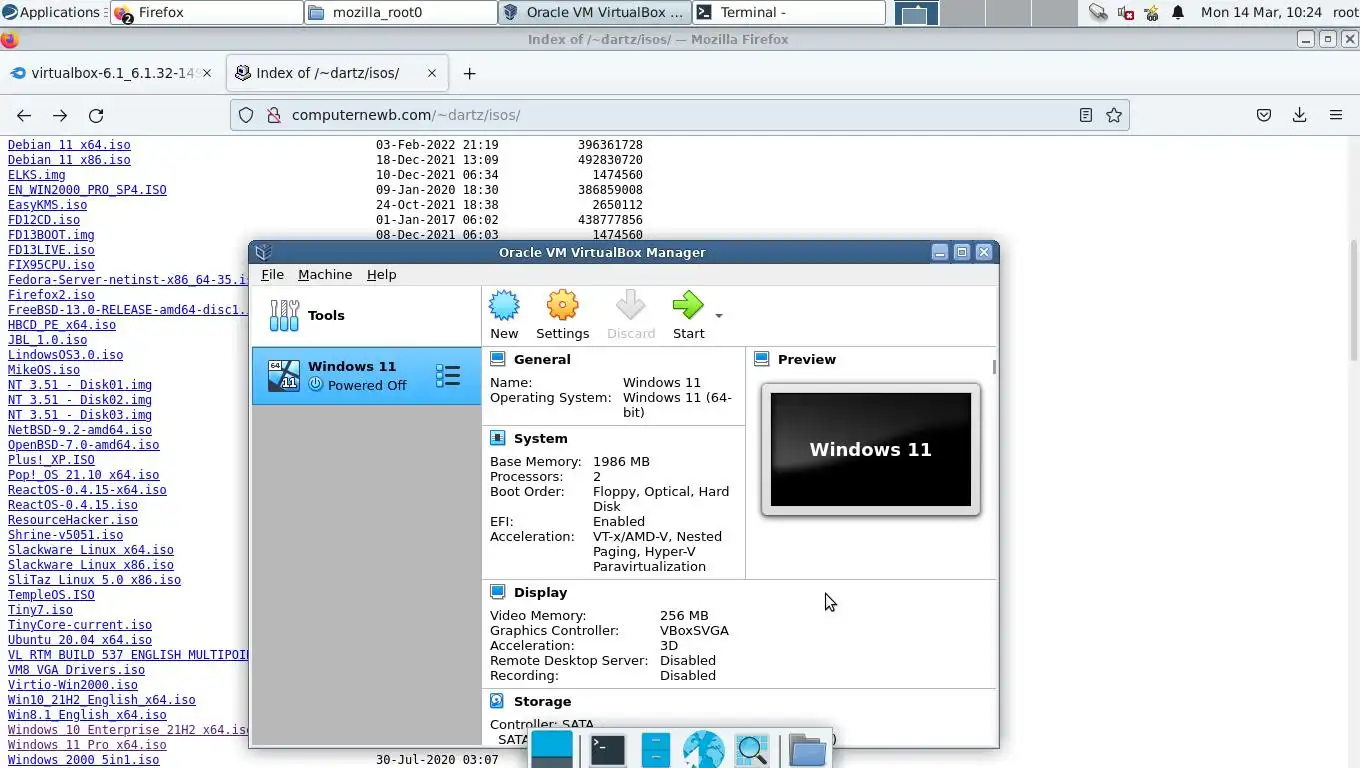The height and width of the screenshot is (768, 1360).
Task: Click the New virtual machine icon
Action: coord(504,306)
